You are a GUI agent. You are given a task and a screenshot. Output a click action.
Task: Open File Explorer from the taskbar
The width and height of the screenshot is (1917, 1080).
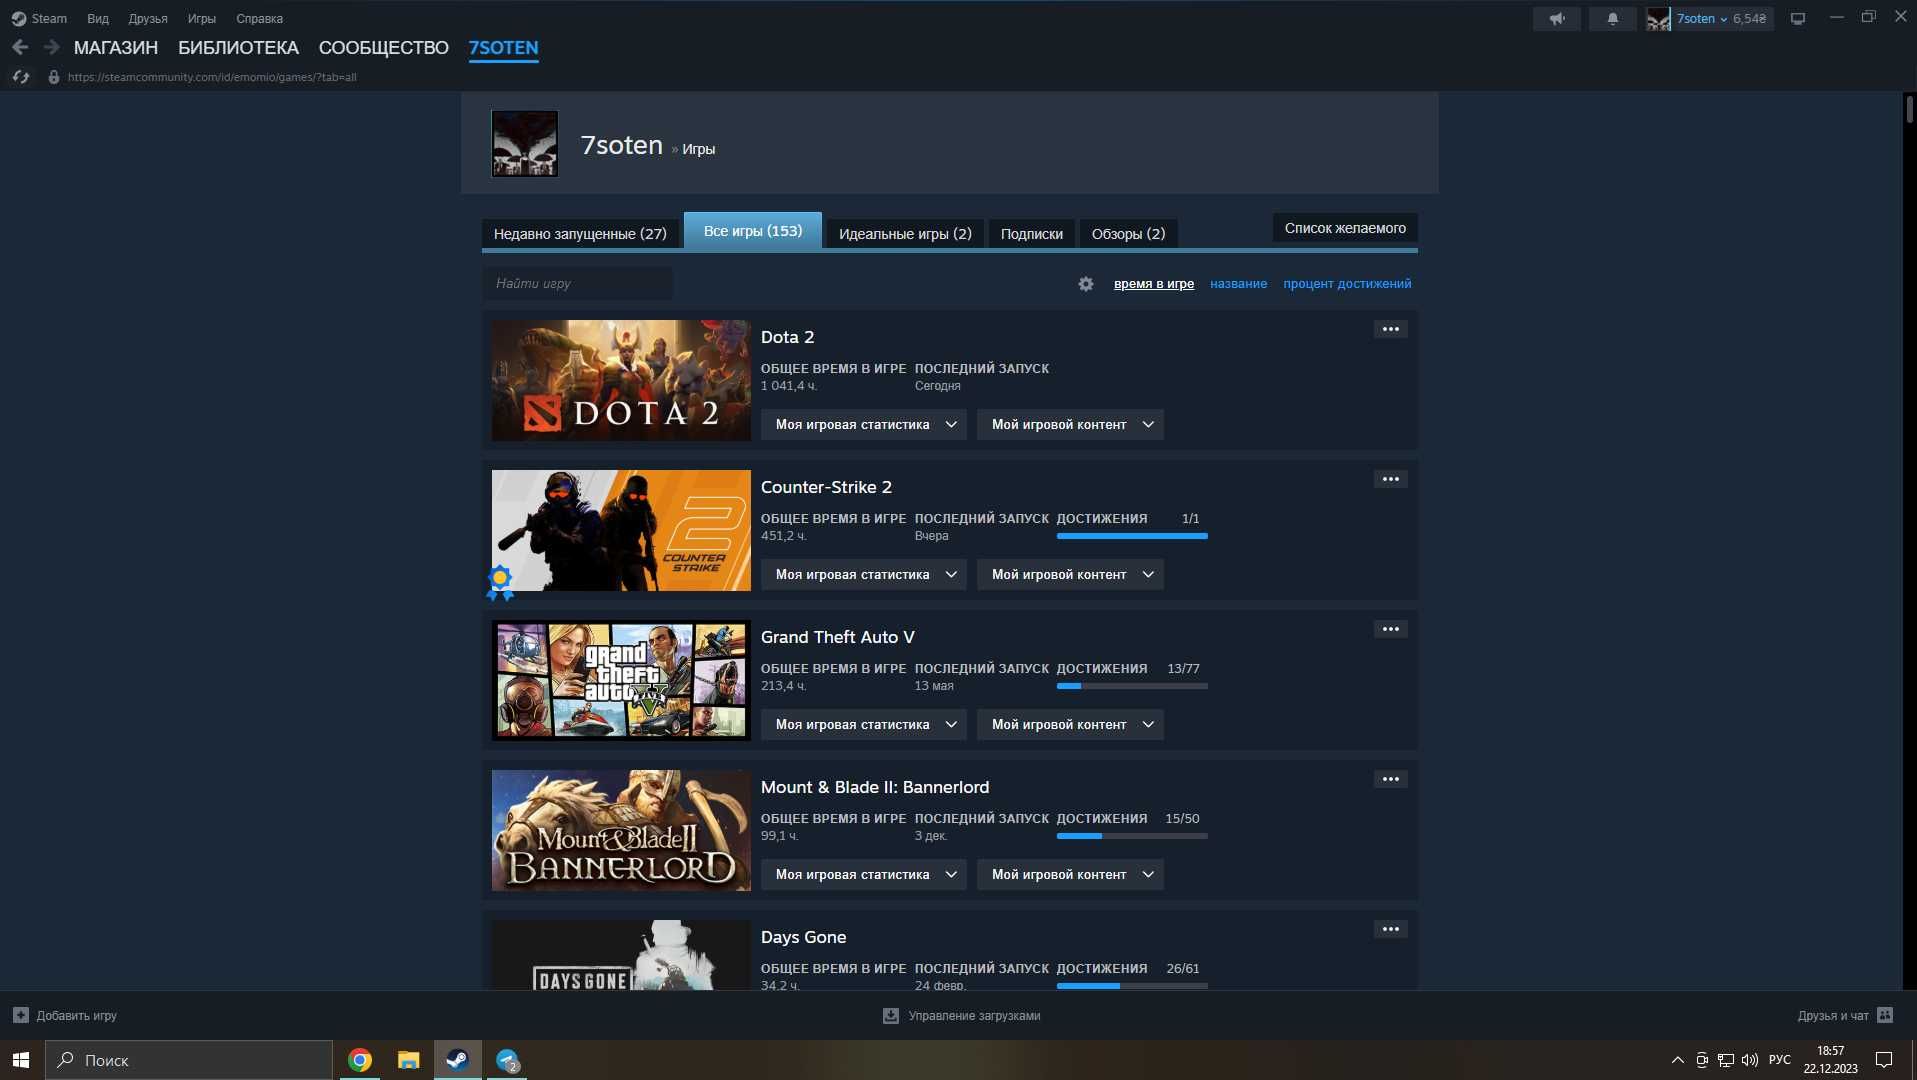408,1060
